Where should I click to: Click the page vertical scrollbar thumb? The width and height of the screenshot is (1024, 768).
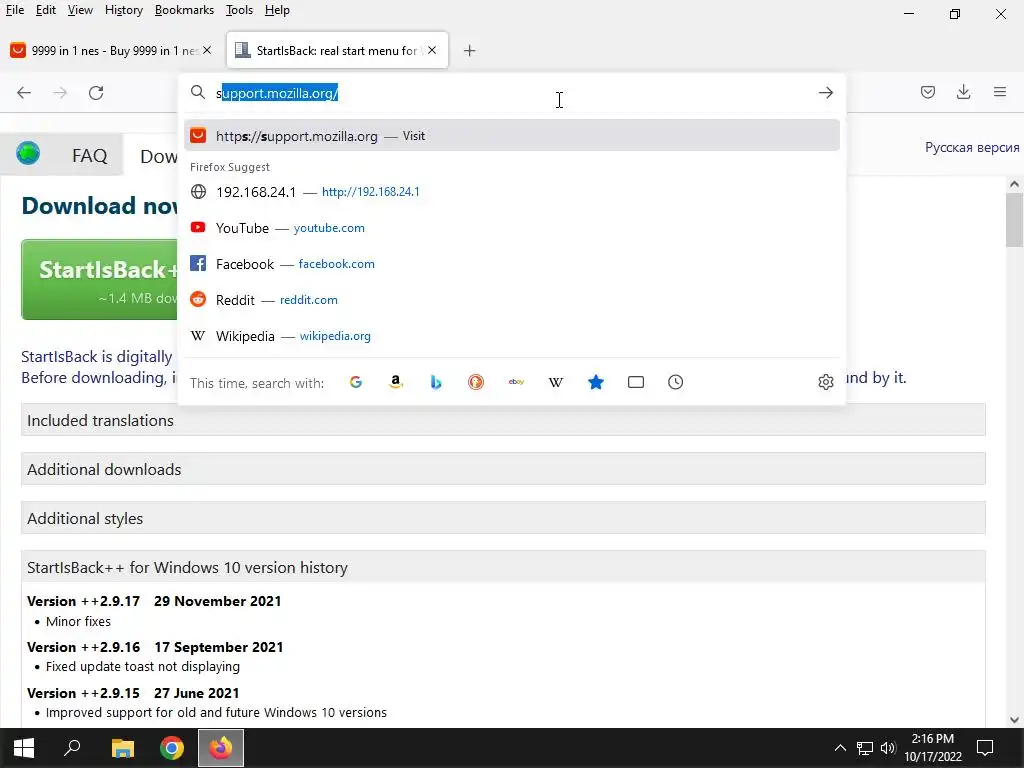(1014, 221)
